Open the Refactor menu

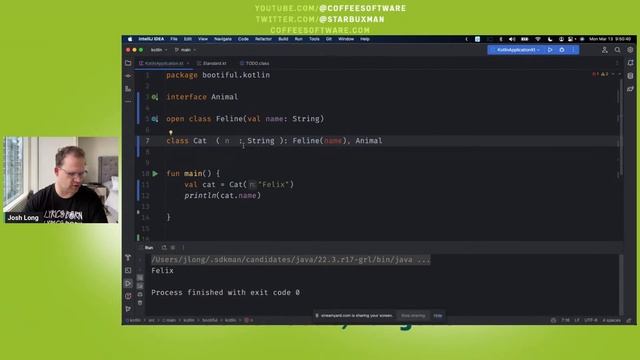[263, 39]
